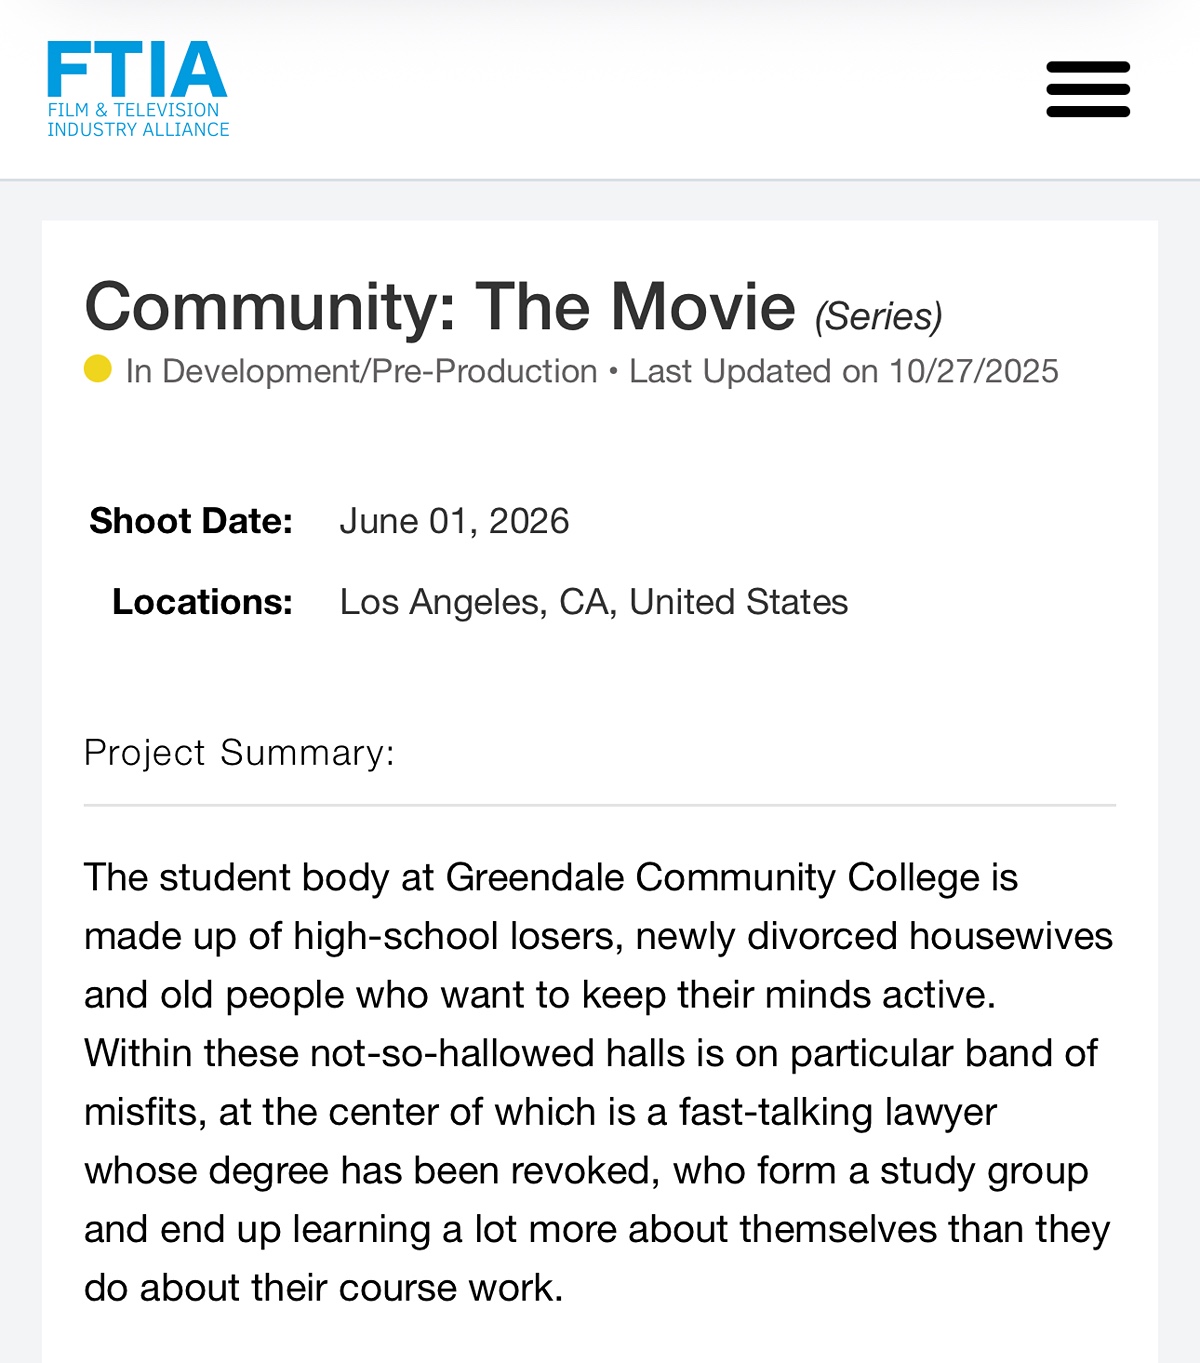1200x1363 pixels.
Task: Select the June 01, 2026 date value
Action: [454, 521]
